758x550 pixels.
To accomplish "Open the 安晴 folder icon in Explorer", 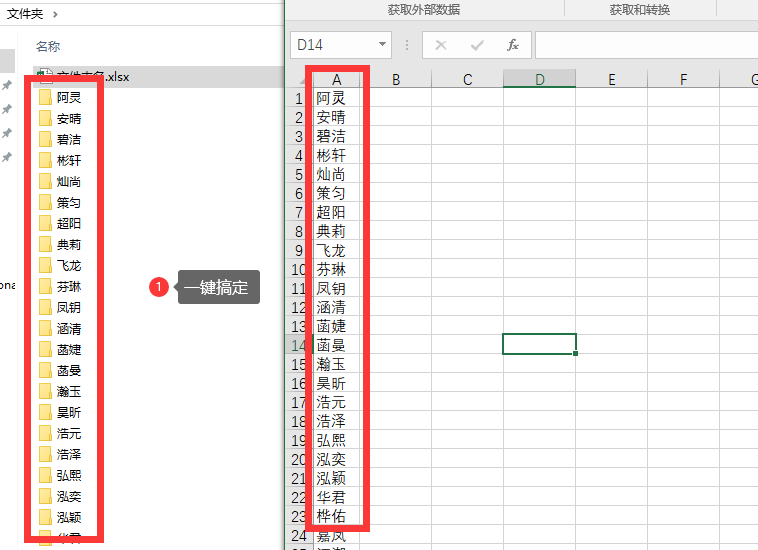I will pyautogui.click(x=45, y=118).
